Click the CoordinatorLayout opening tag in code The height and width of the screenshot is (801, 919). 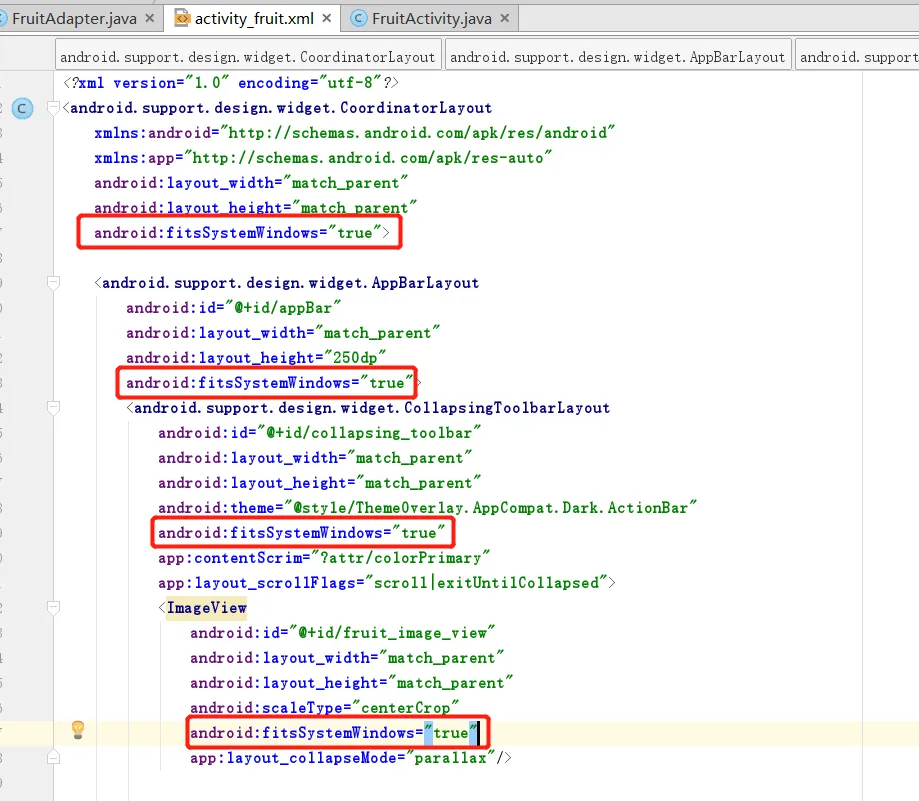click(x=277, y=108)
